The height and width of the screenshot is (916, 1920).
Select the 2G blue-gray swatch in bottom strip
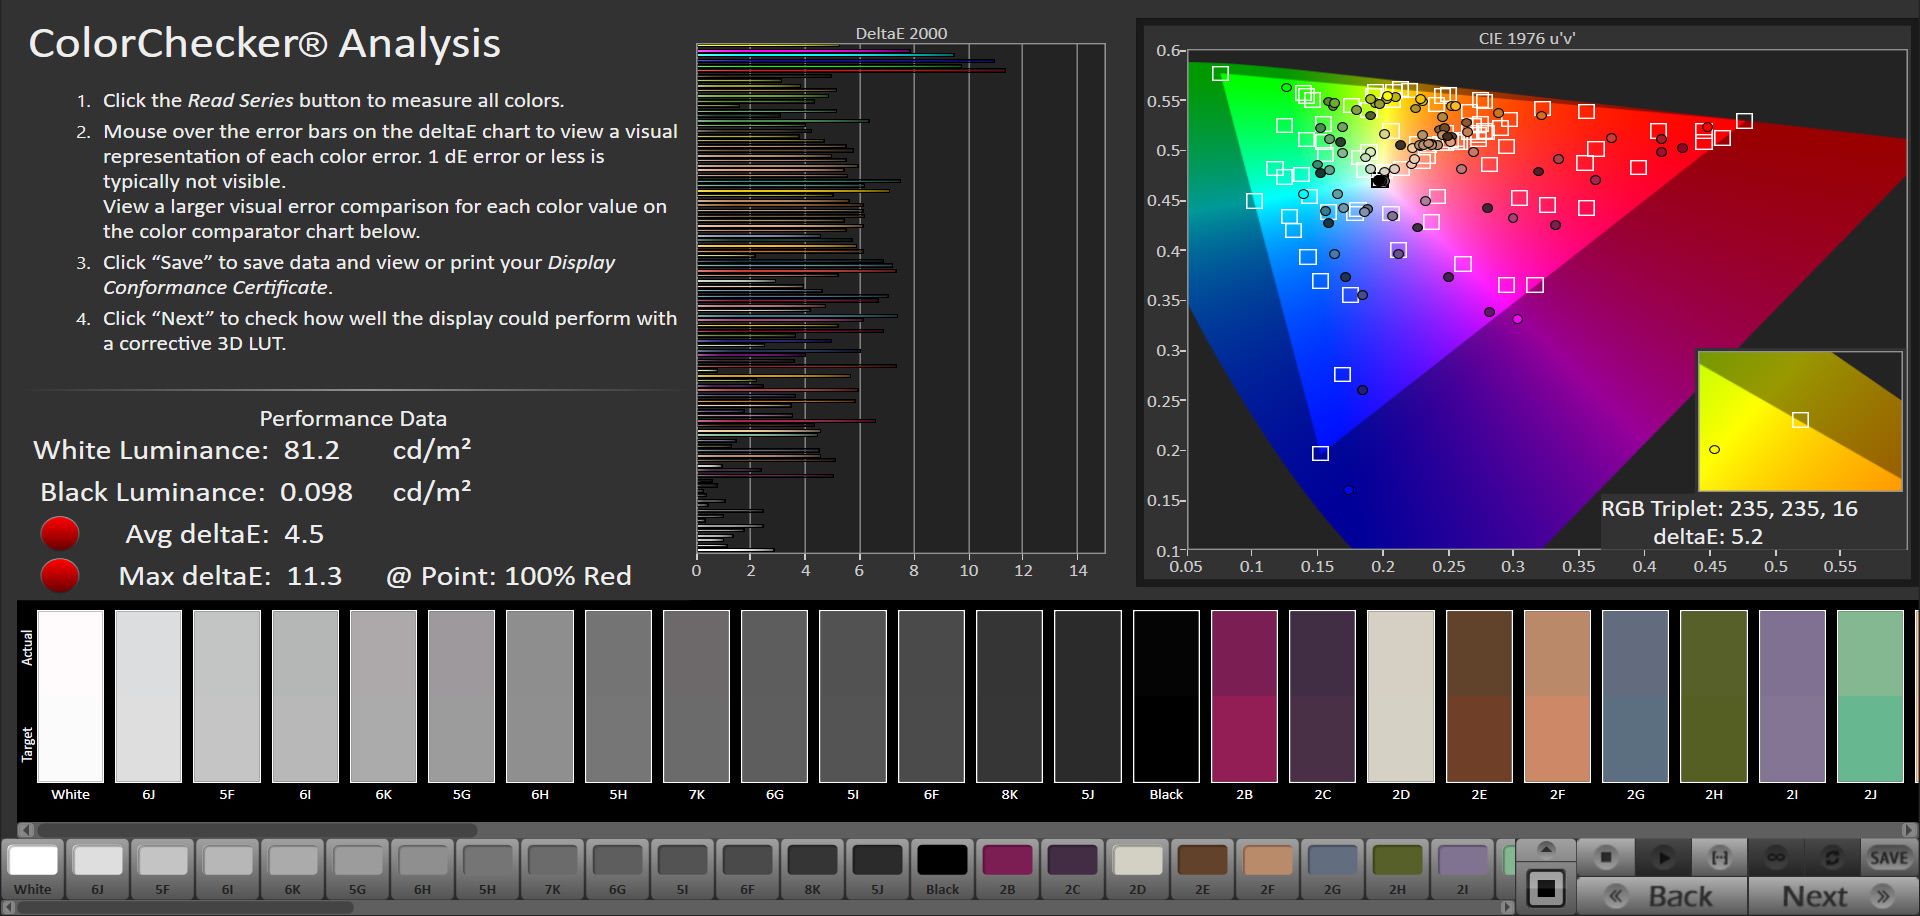[x=1333, y=869]
